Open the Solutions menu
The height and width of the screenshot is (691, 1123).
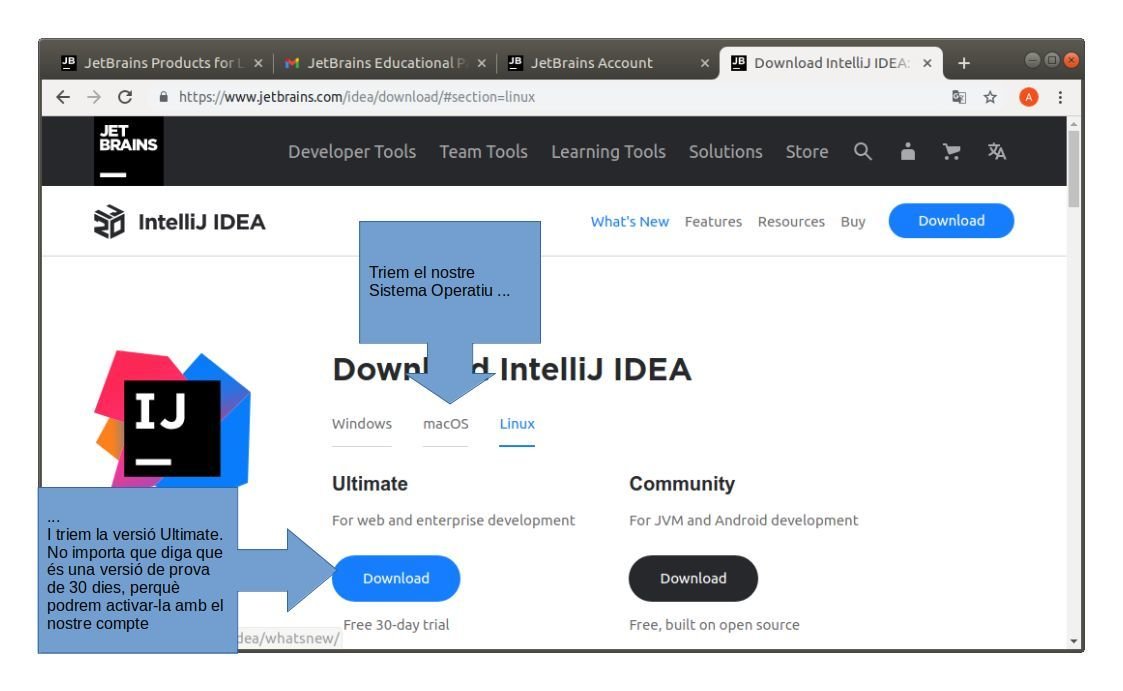point(726,152)
